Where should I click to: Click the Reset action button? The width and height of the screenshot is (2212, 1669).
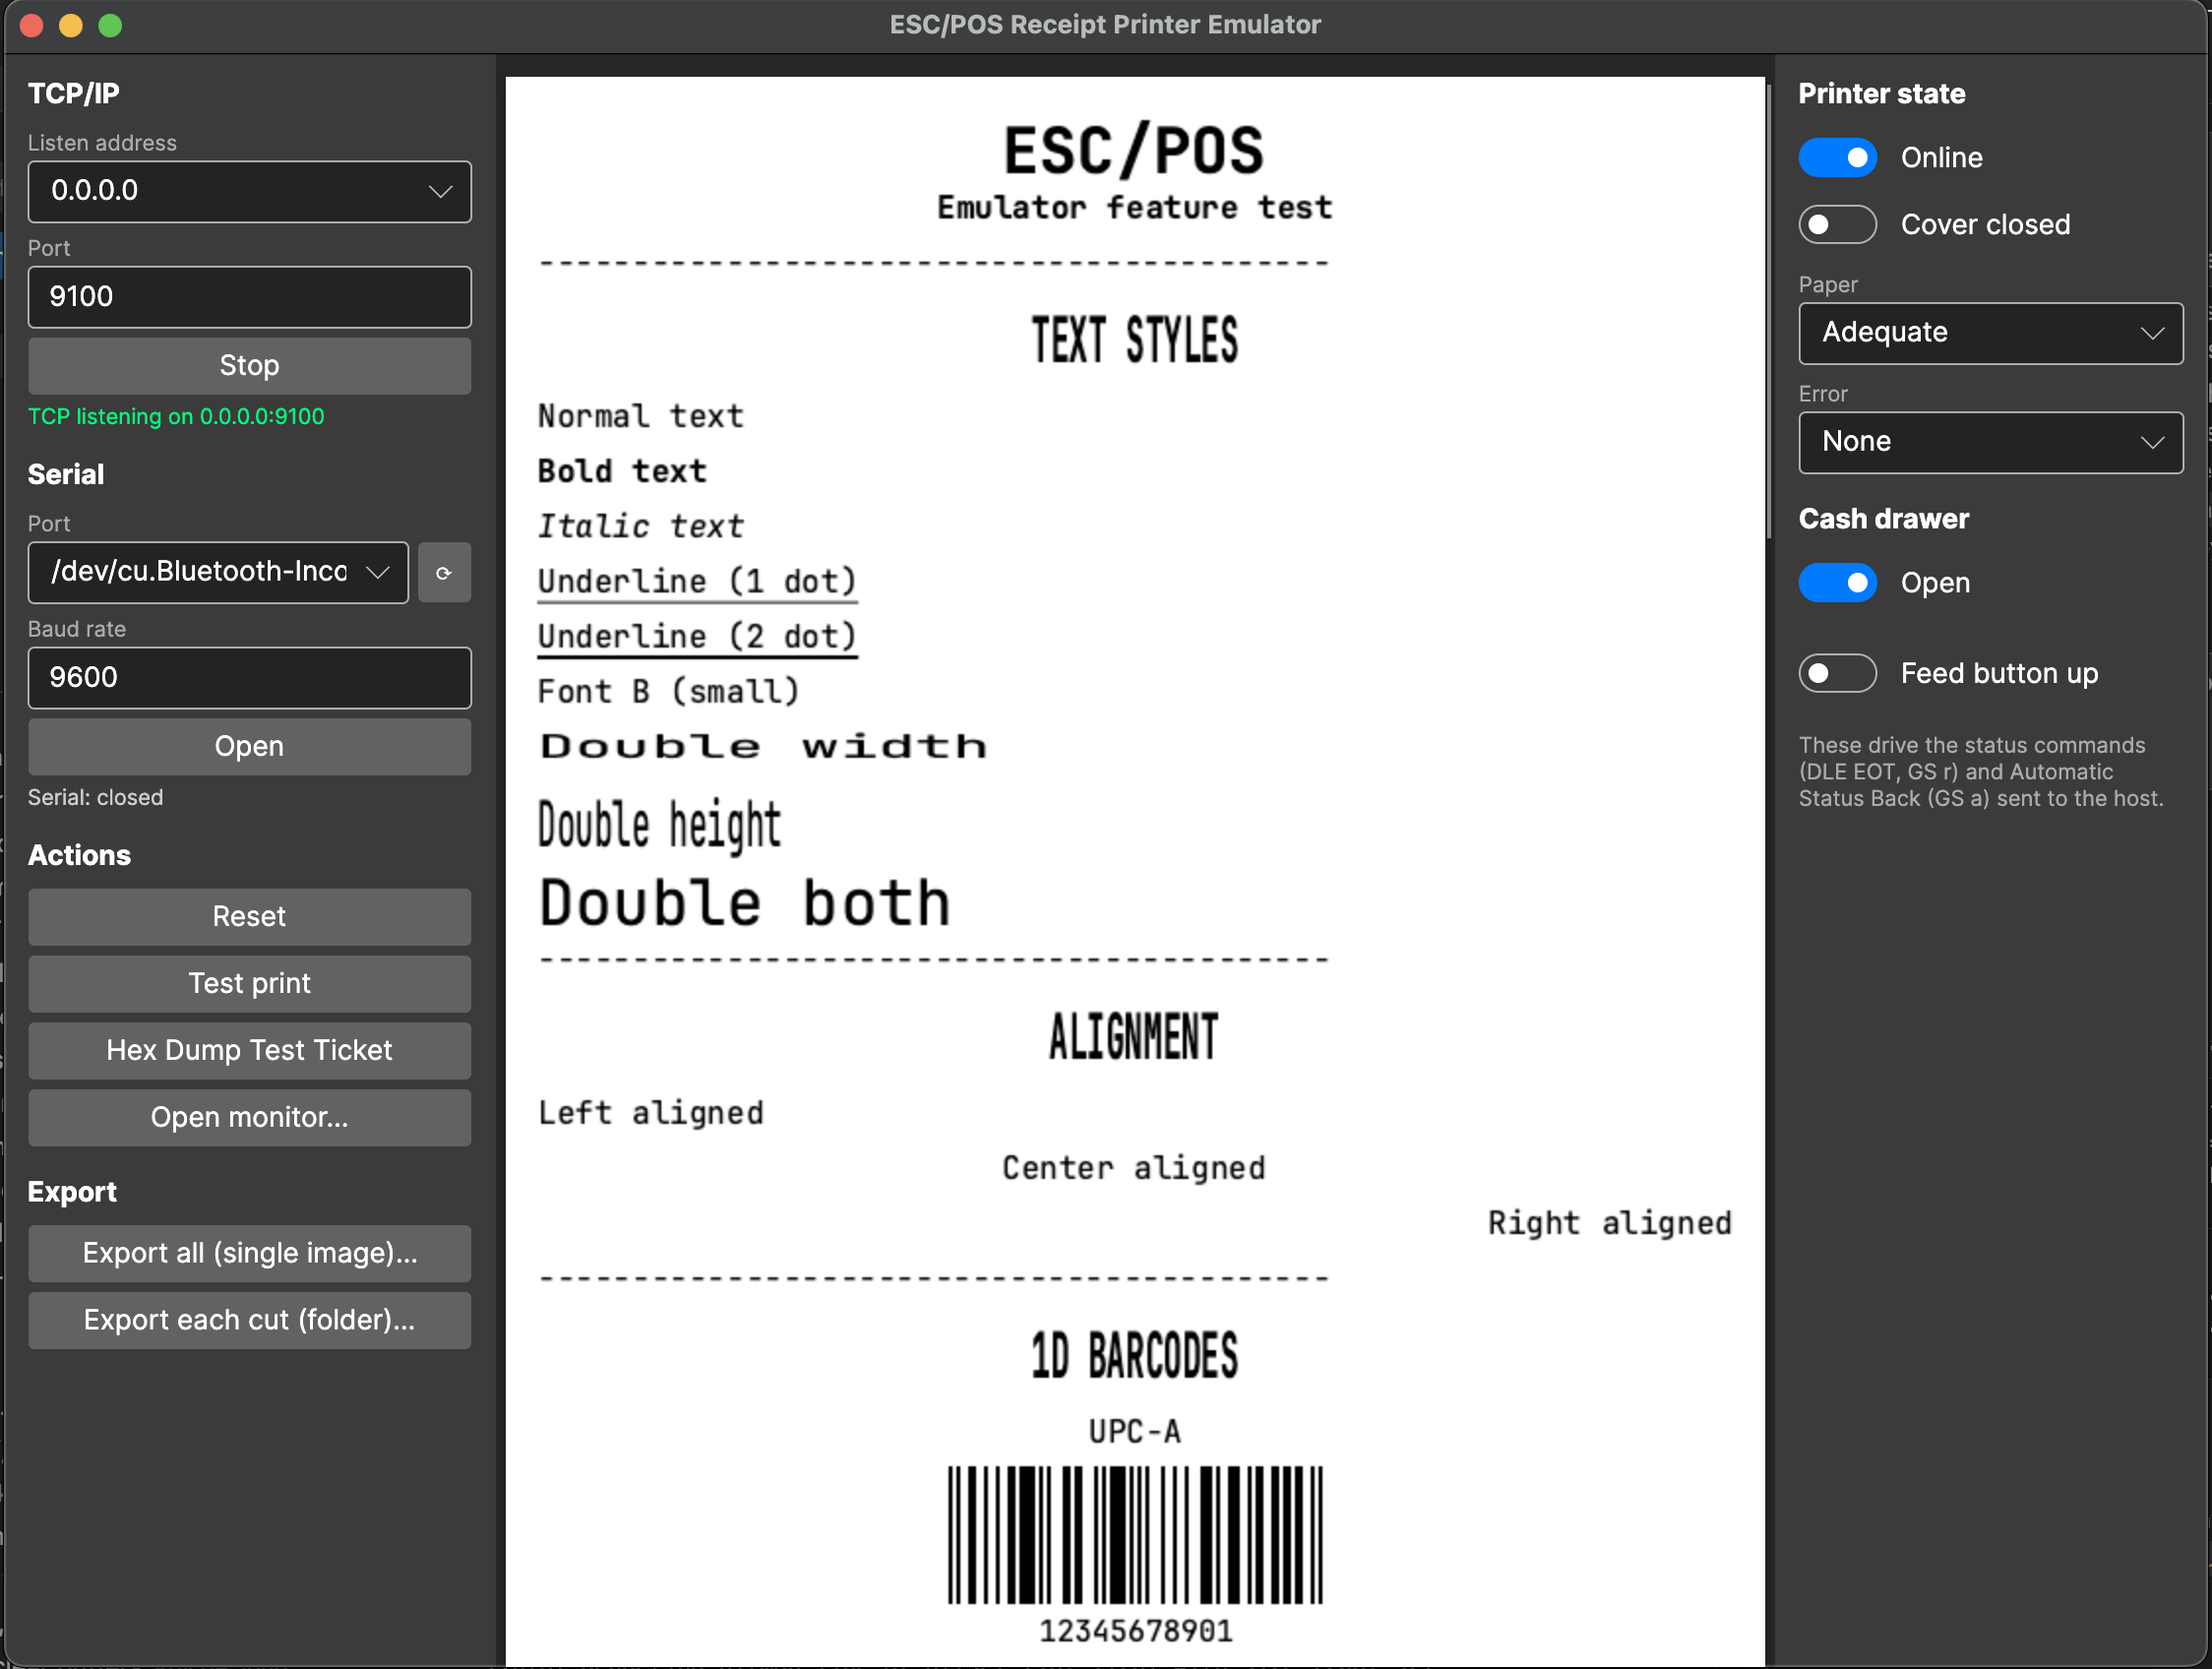pyautogui.click(x=249, y=917)
